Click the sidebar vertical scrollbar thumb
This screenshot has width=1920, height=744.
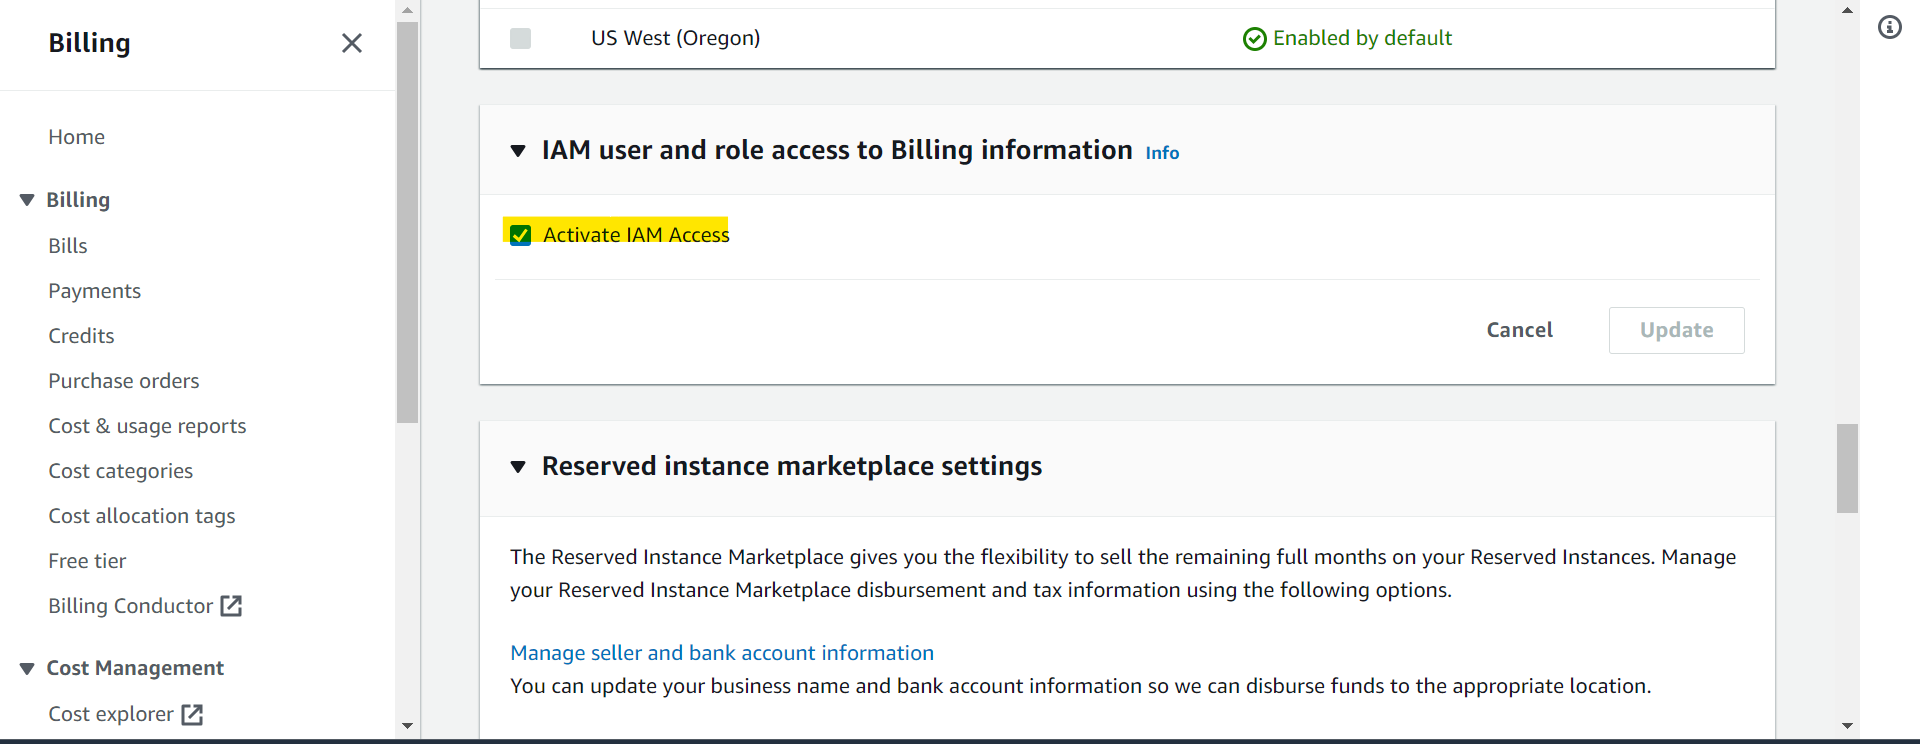click(x=407, y=222)
